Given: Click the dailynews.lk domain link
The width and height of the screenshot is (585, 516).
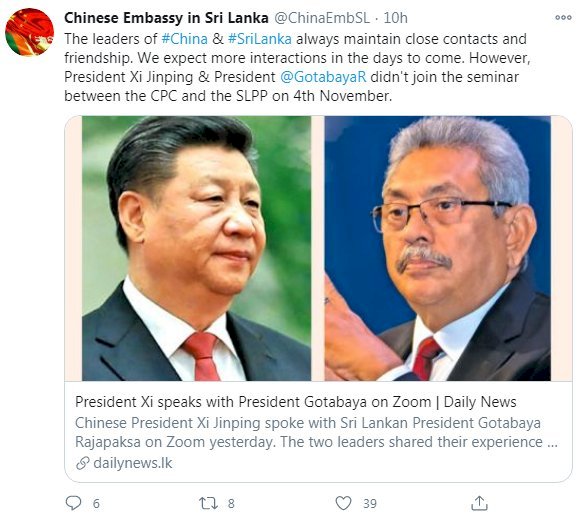Looking at the screenshot, I should coord(132,463).
